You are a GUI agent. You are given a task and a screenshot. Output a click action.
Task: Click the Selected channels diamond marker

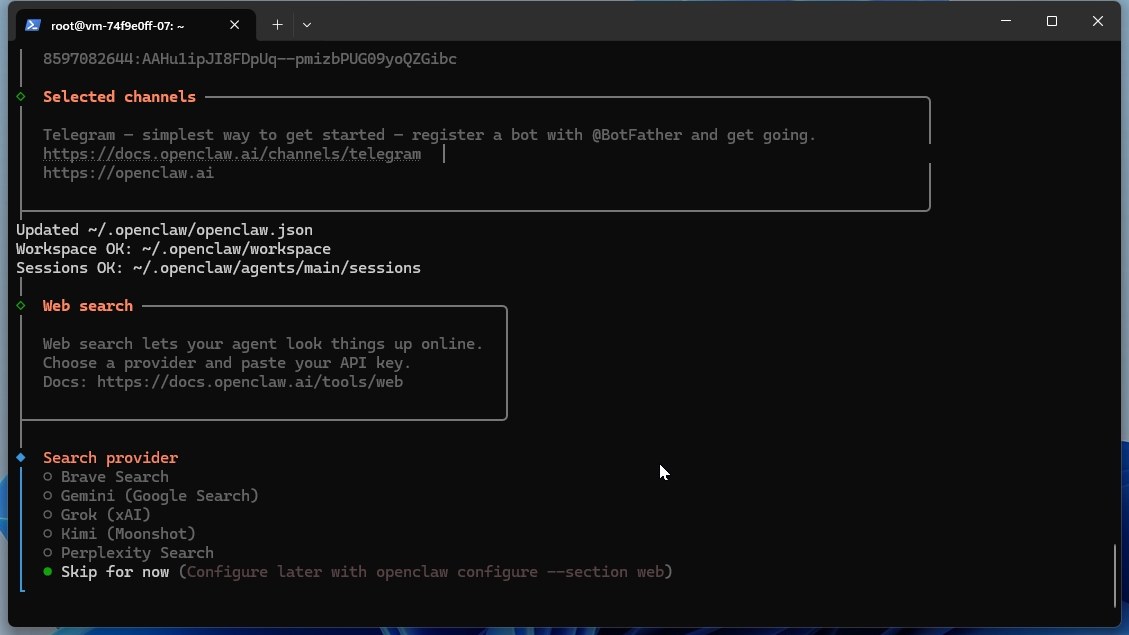[x=21, y=96]
